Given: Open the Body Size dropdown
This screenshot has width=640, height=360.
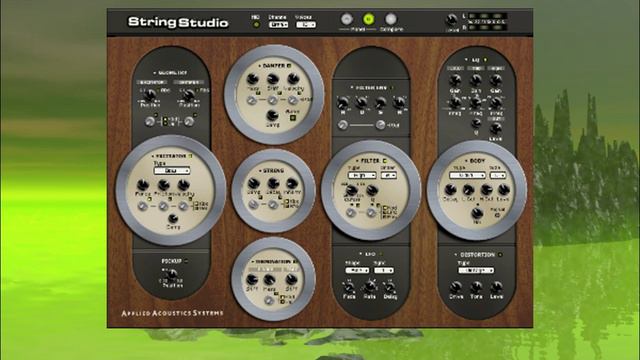Looking at the screenshot, I should [x=498, y=176].
